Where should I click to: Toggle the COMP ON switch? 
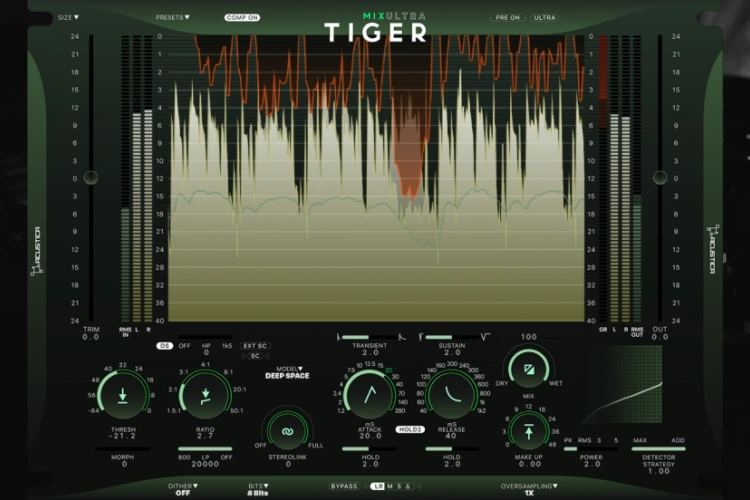(242, 18)
